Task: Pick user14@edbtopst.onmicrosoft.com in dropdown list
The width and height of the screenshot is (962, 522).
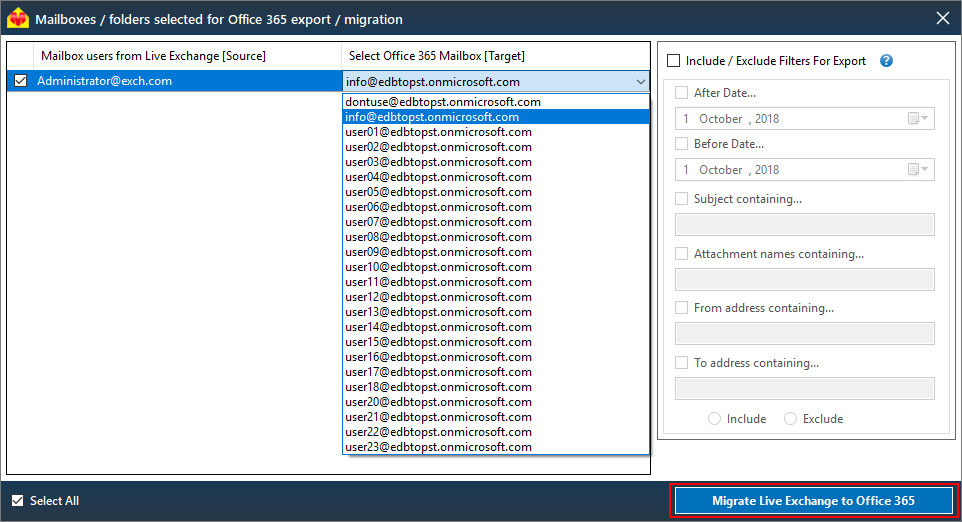Action: (x=496, y=327)
